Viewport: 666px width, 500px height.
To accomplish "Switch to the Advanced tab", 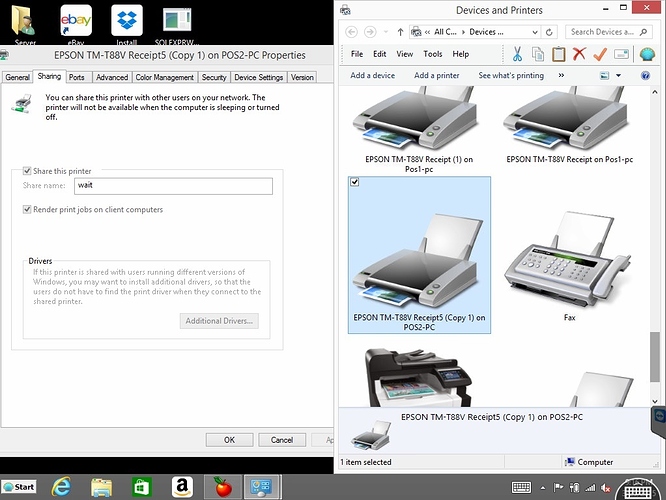I will 112,77.
